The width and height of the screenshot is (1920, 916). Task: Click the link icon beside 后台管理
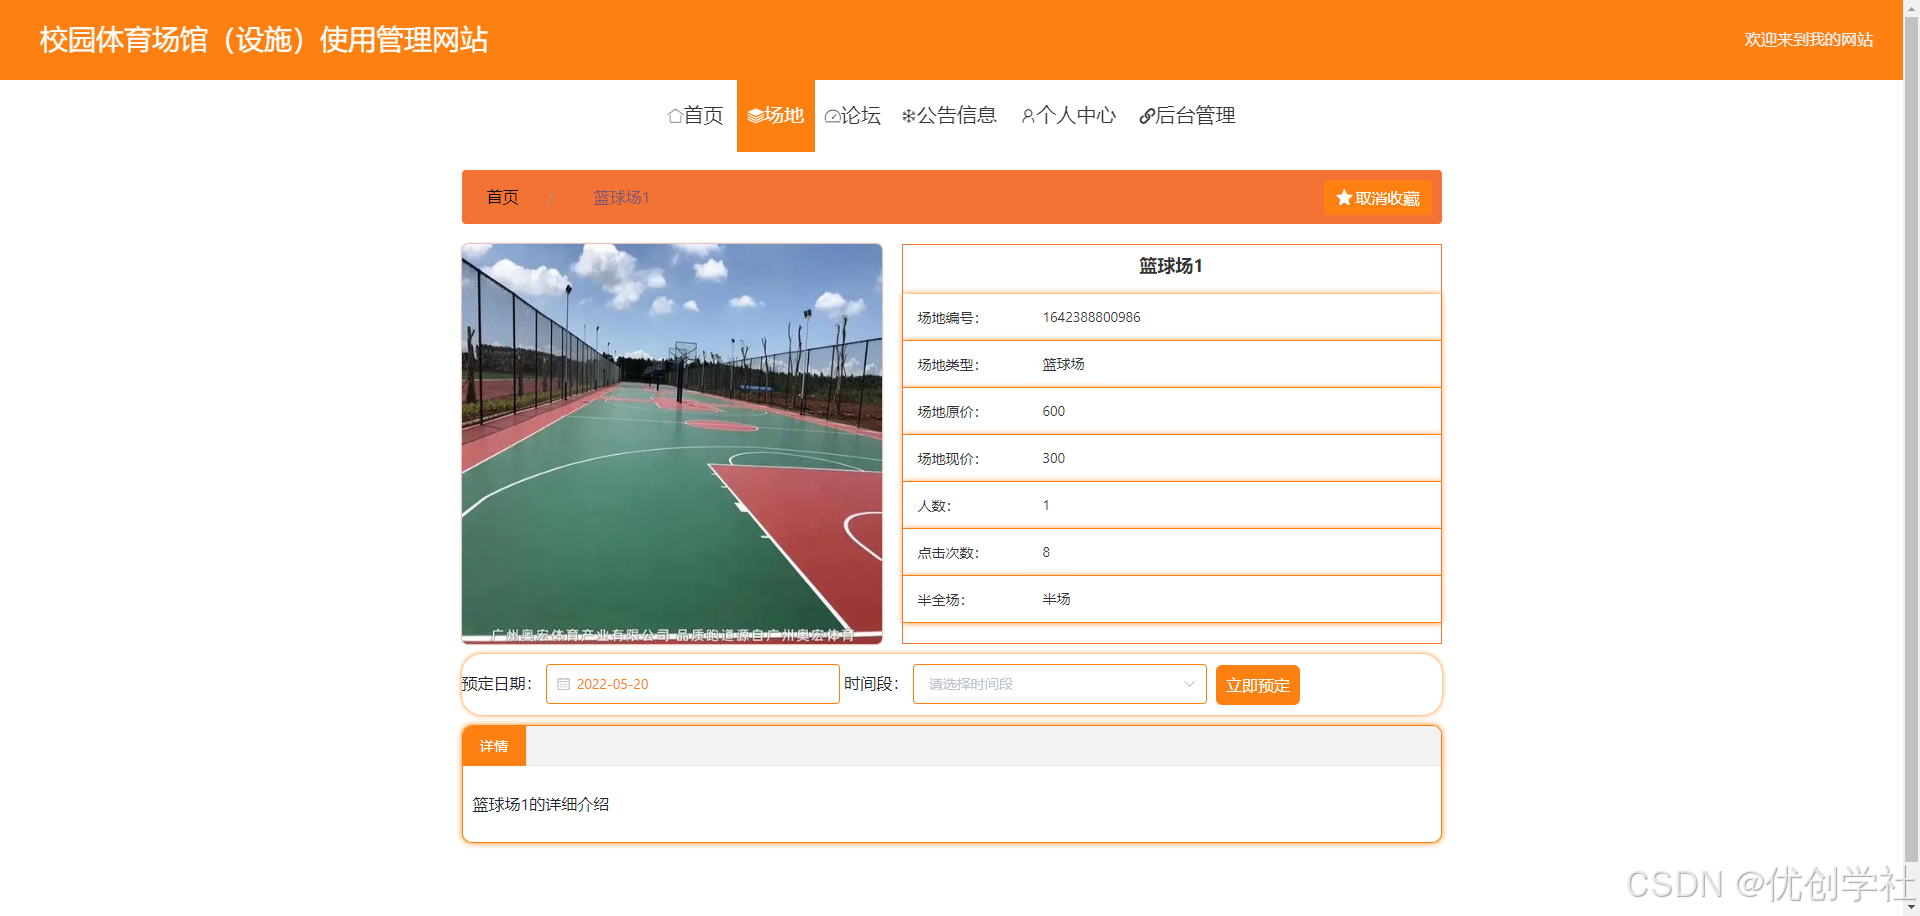click(x=1147, y=116)
